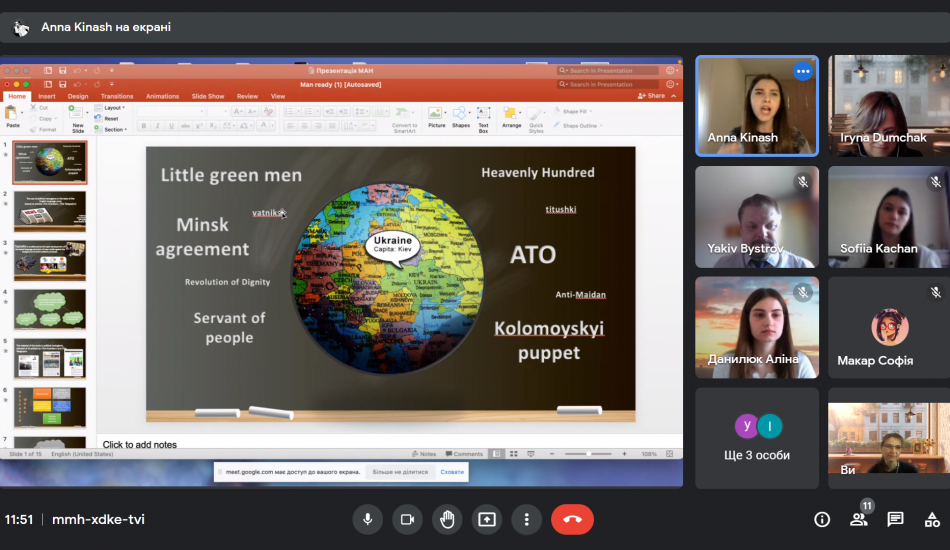Screen dimensions: 950x550
Task: Click the PowerPoint zoom slider
Action: [x=590, y=454]
